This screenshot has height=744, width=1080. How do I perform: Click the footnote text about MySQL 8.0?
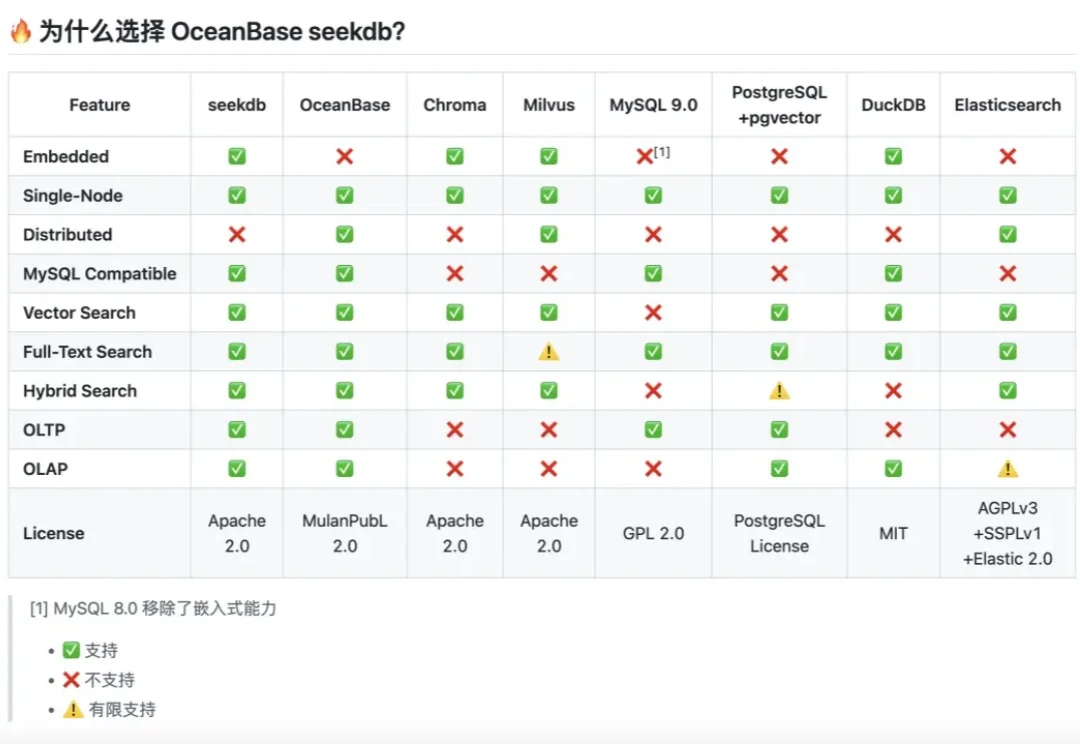pyautogui.click(x=153, y=608)
